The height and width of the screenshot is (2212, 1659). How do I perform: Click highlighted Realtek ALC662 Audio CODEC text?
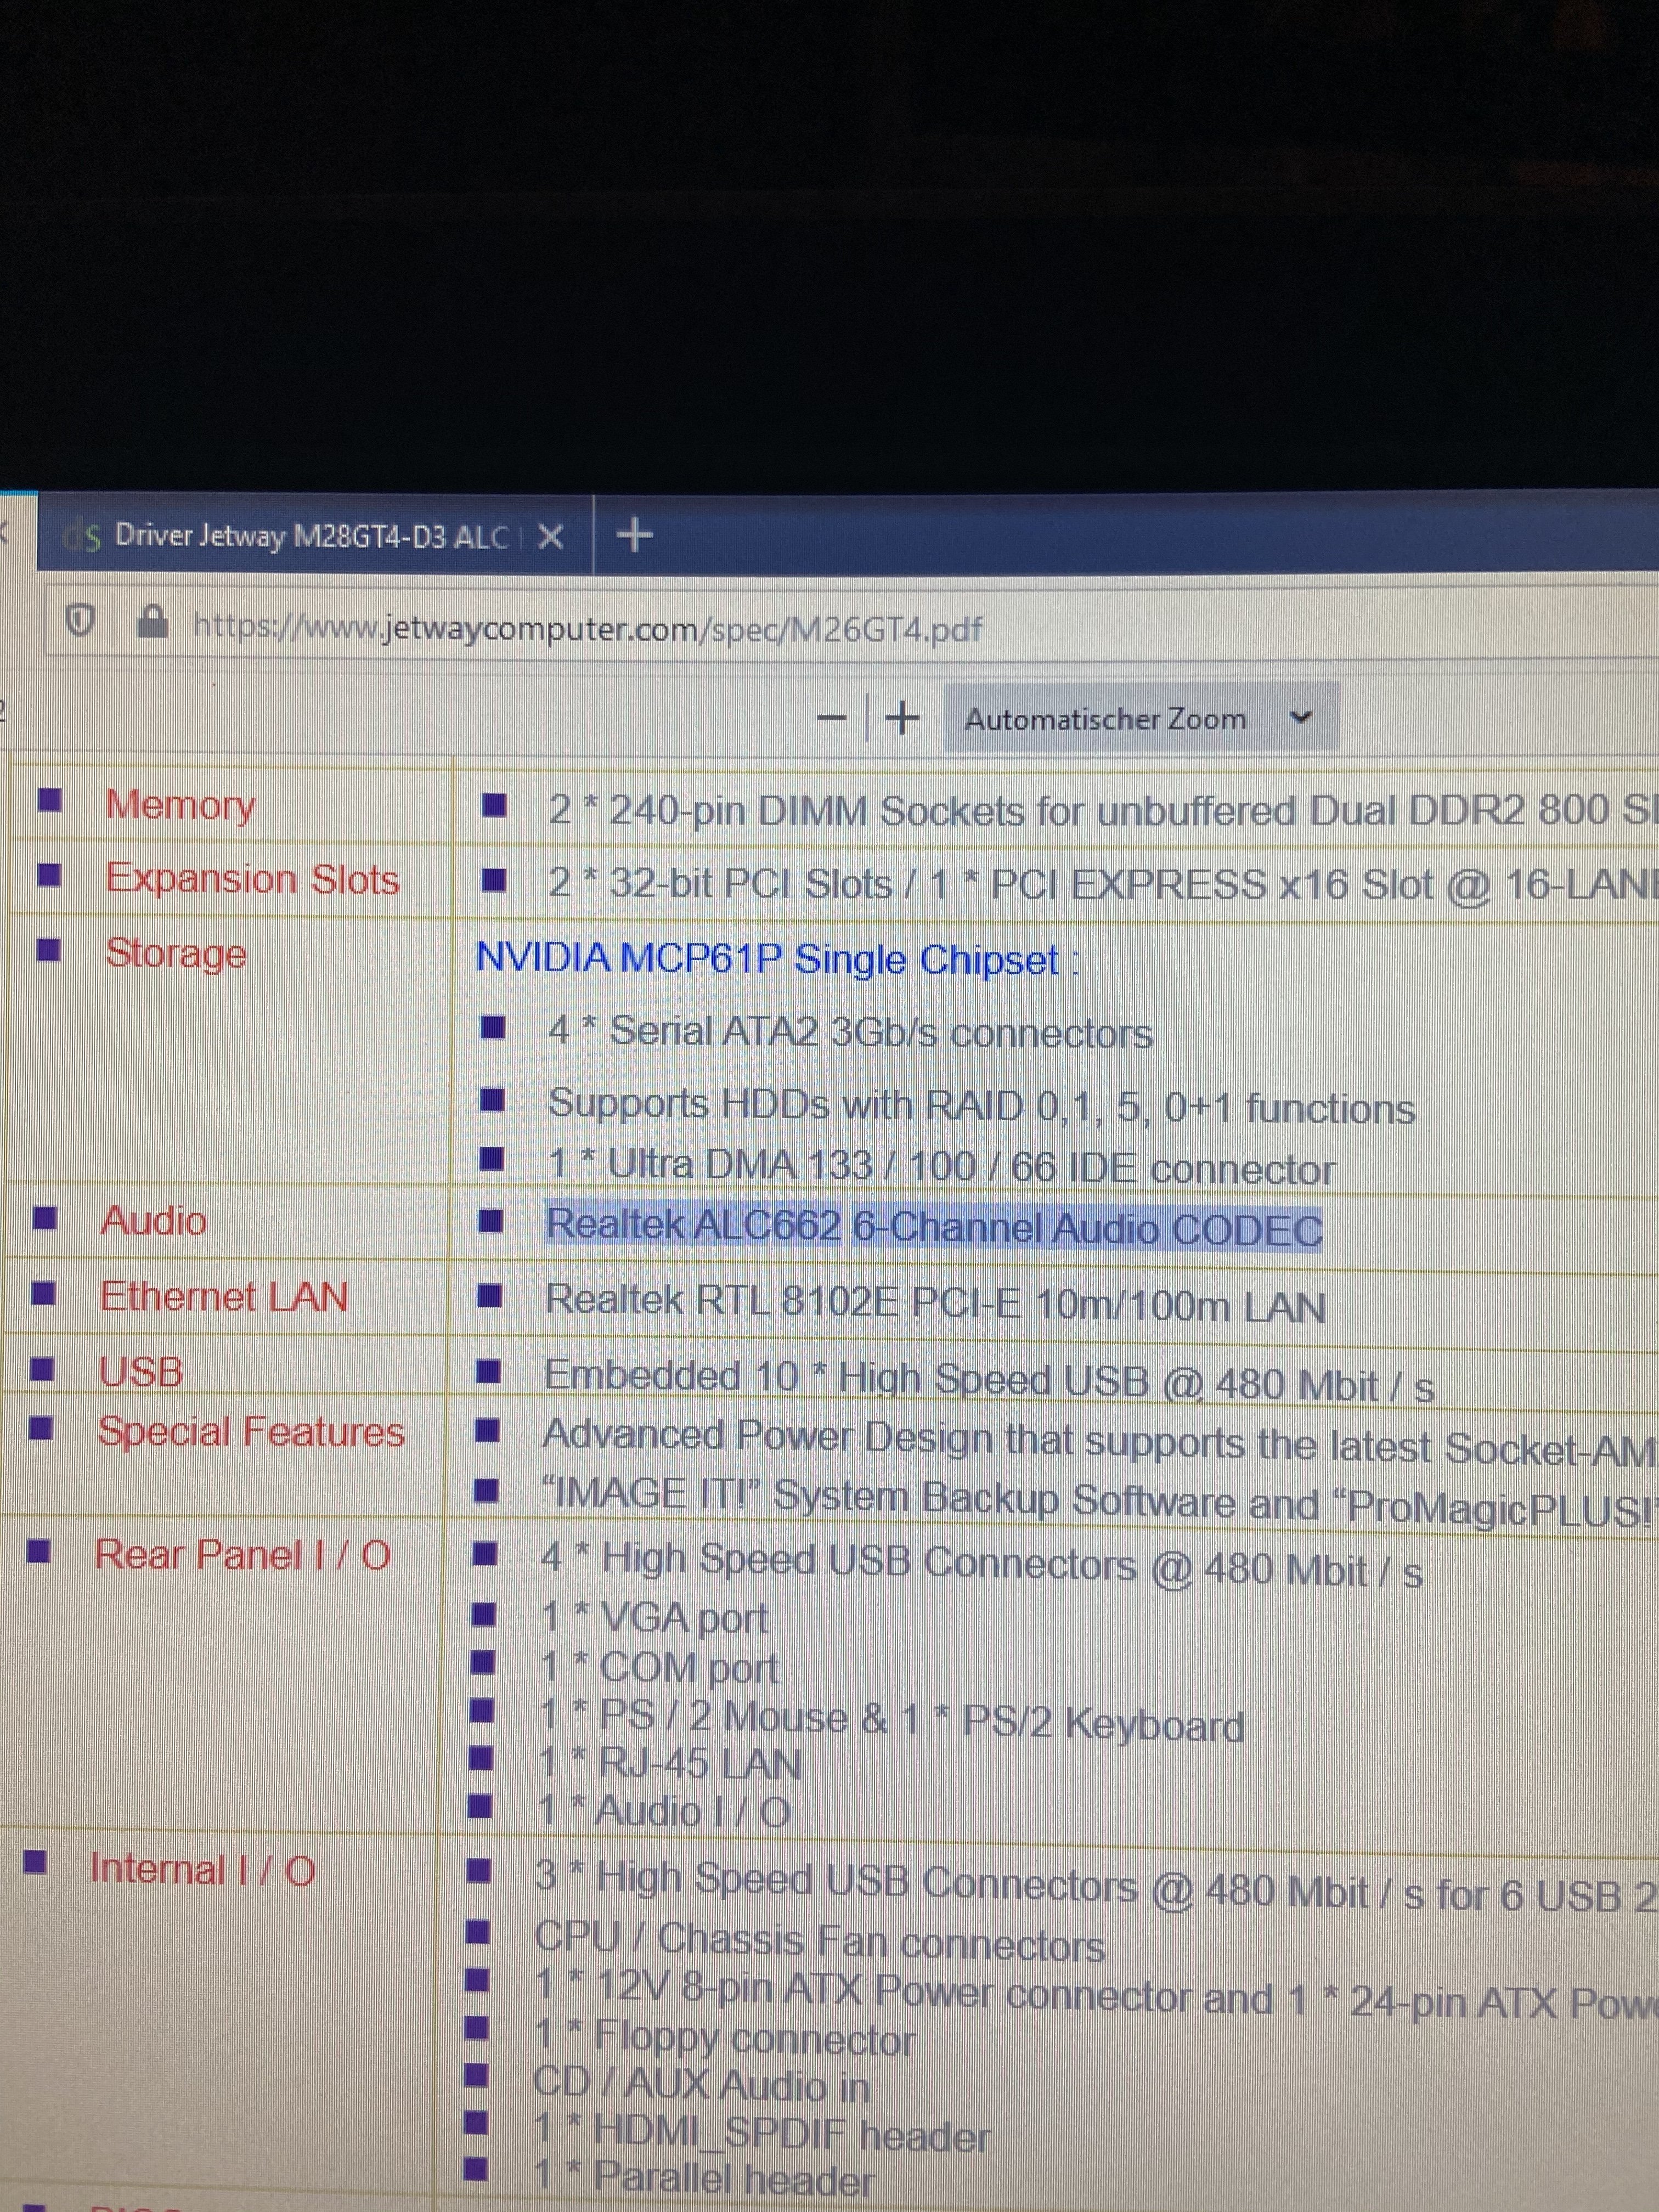click(932, 1227)
